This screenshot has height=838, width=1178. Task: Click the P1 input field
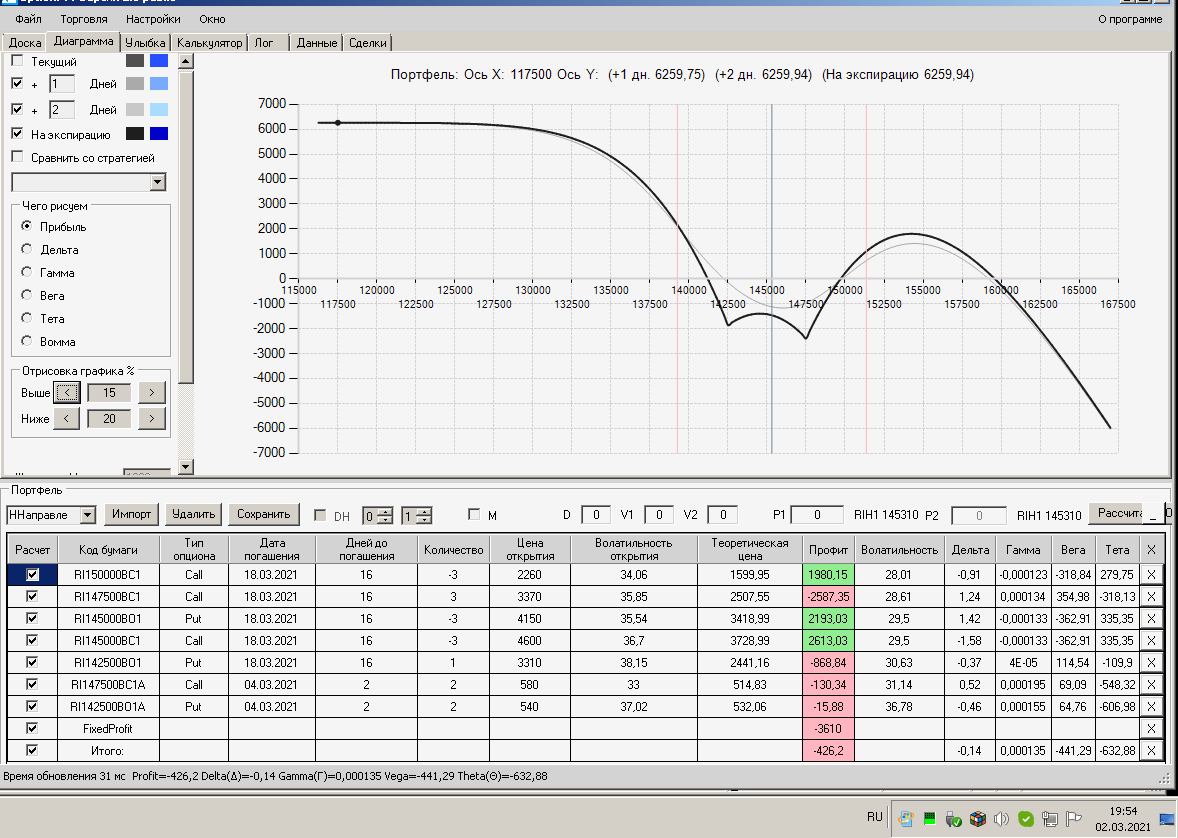[x=817, y=515]
